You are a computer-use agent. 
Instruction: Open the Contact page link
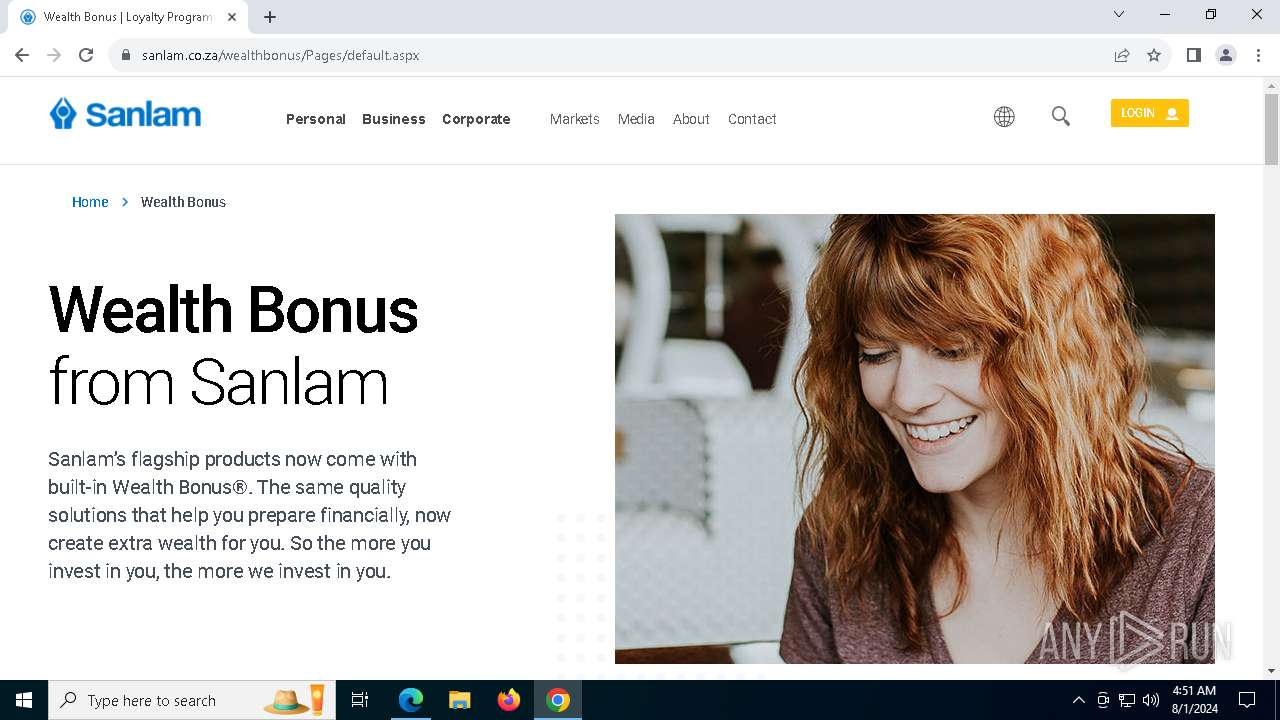pyautogui.click(x=752, y=119)
